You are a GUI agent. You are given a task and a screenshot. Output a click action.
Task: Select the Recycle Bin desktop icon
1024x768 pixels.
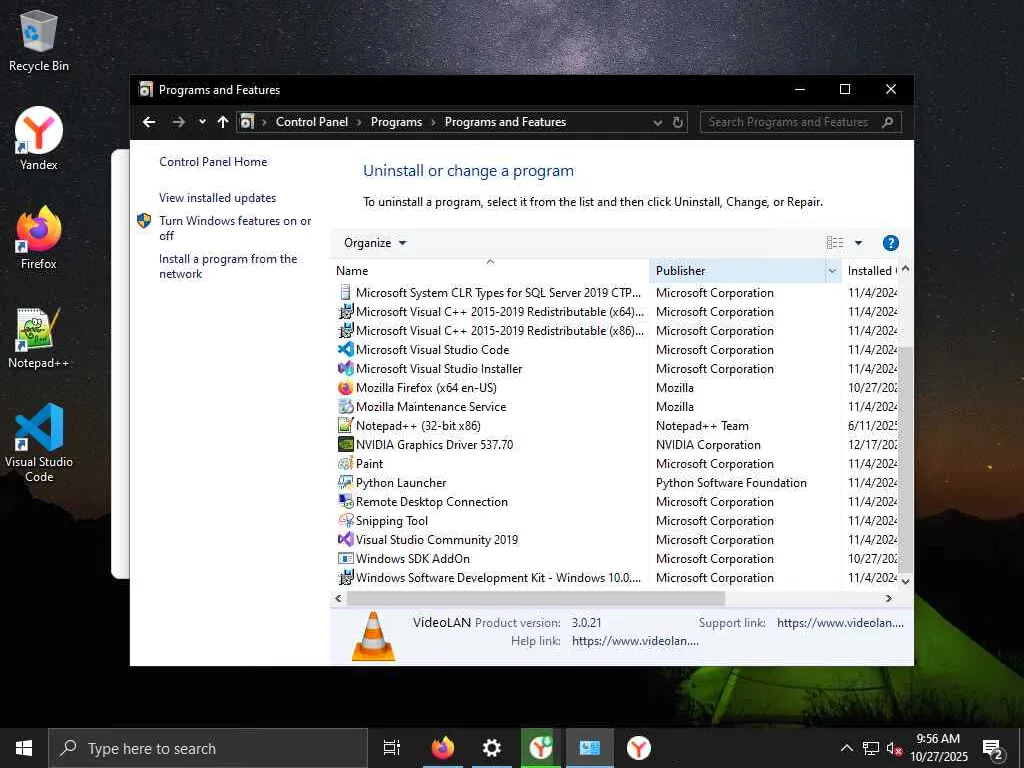coord(39,41)
